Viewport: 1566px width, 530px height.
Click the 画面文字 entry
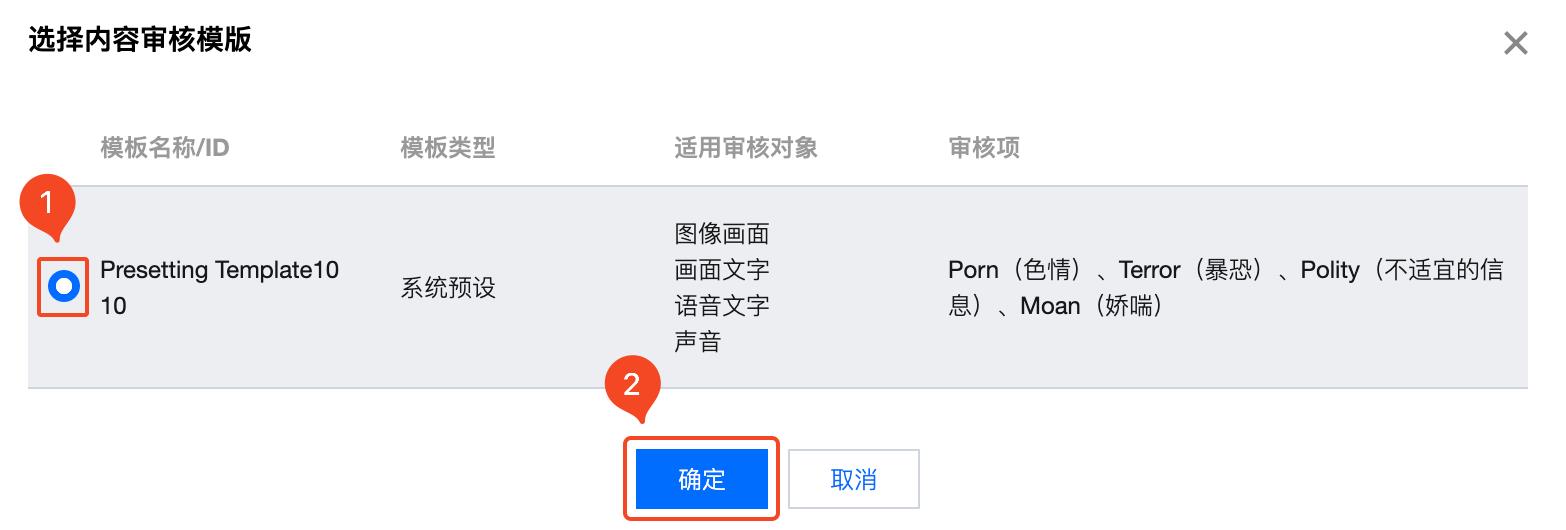(x=722, y=270)
